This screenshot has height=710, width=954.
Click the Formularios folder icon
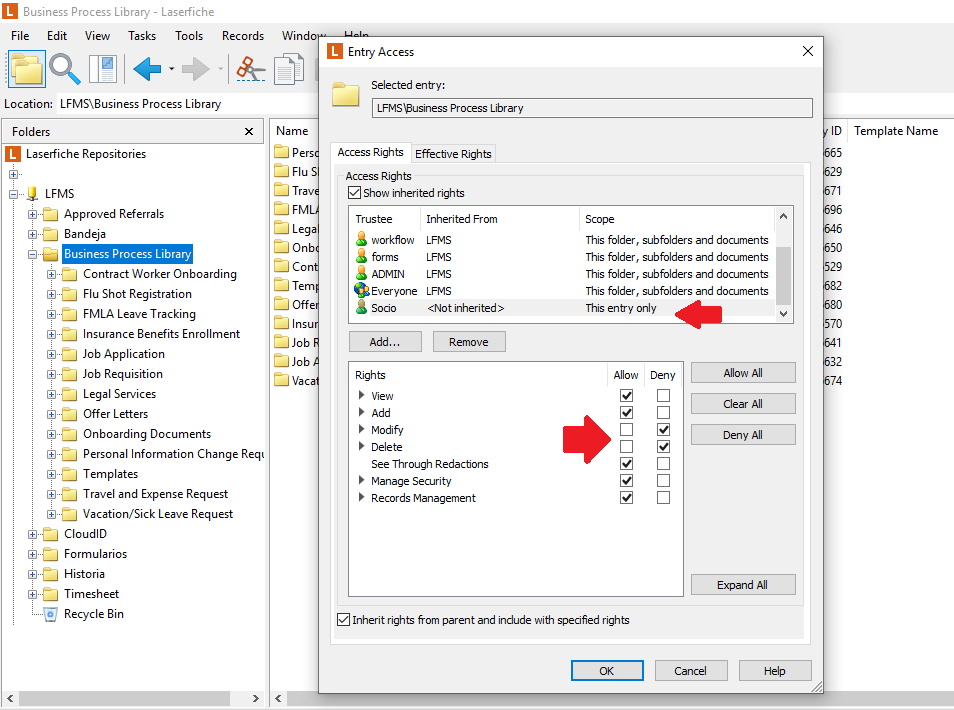pos(51,554)
